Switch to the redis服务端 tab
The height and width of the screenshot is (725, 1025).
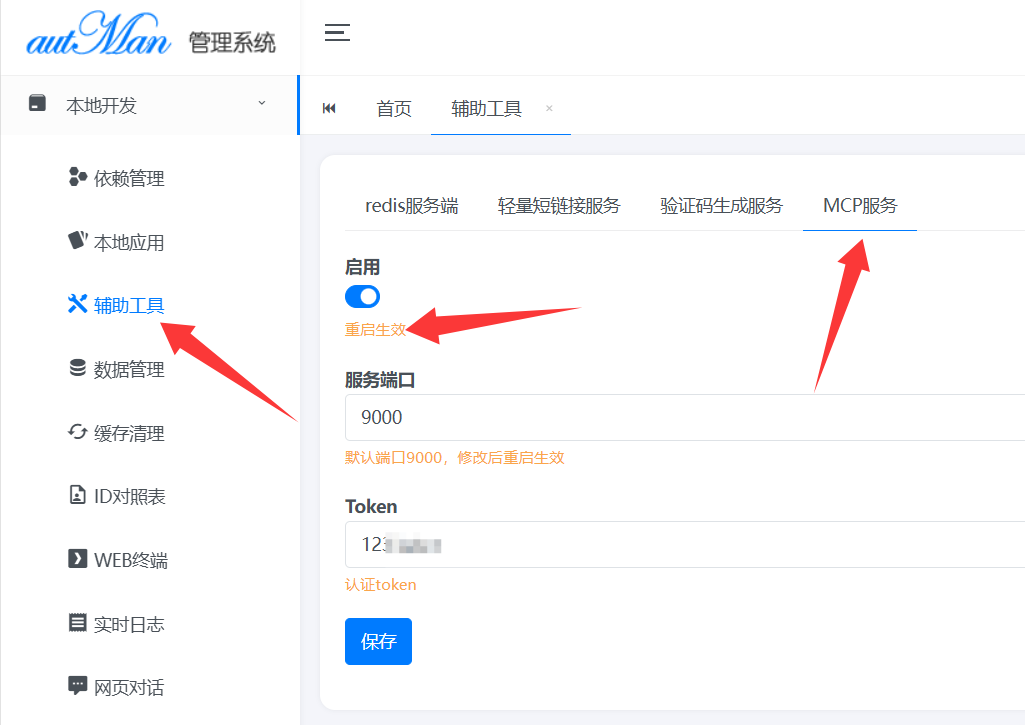tap(411, 206)
